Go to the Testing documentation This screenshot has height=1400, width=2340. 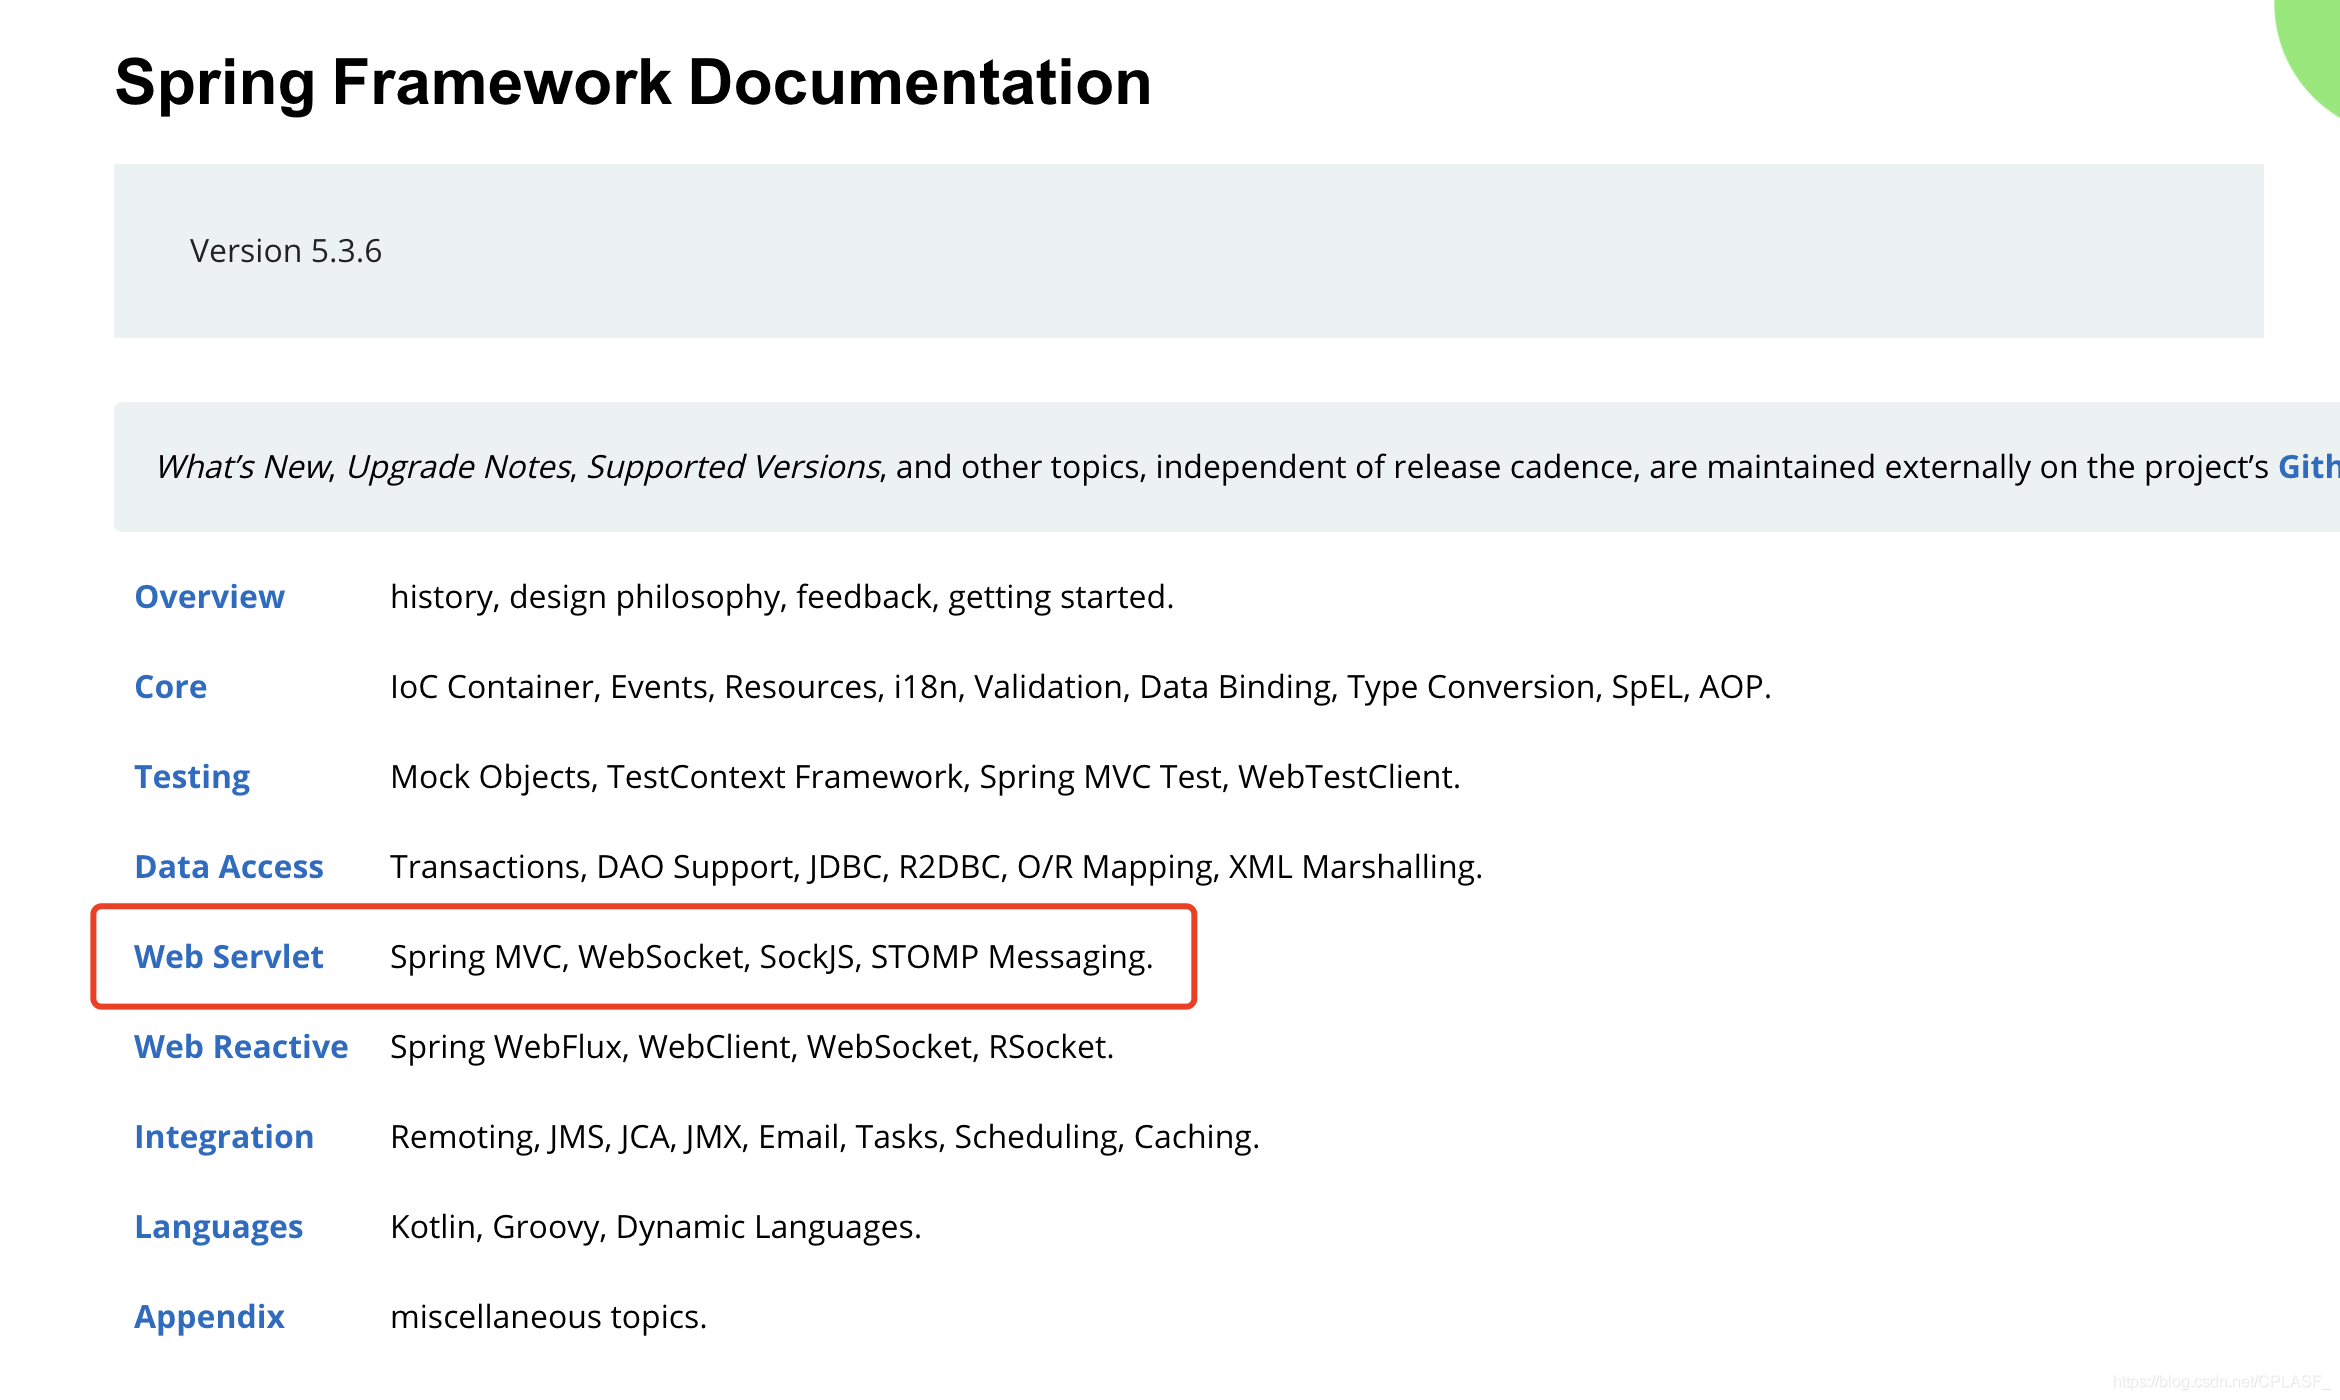pos(192,778)
